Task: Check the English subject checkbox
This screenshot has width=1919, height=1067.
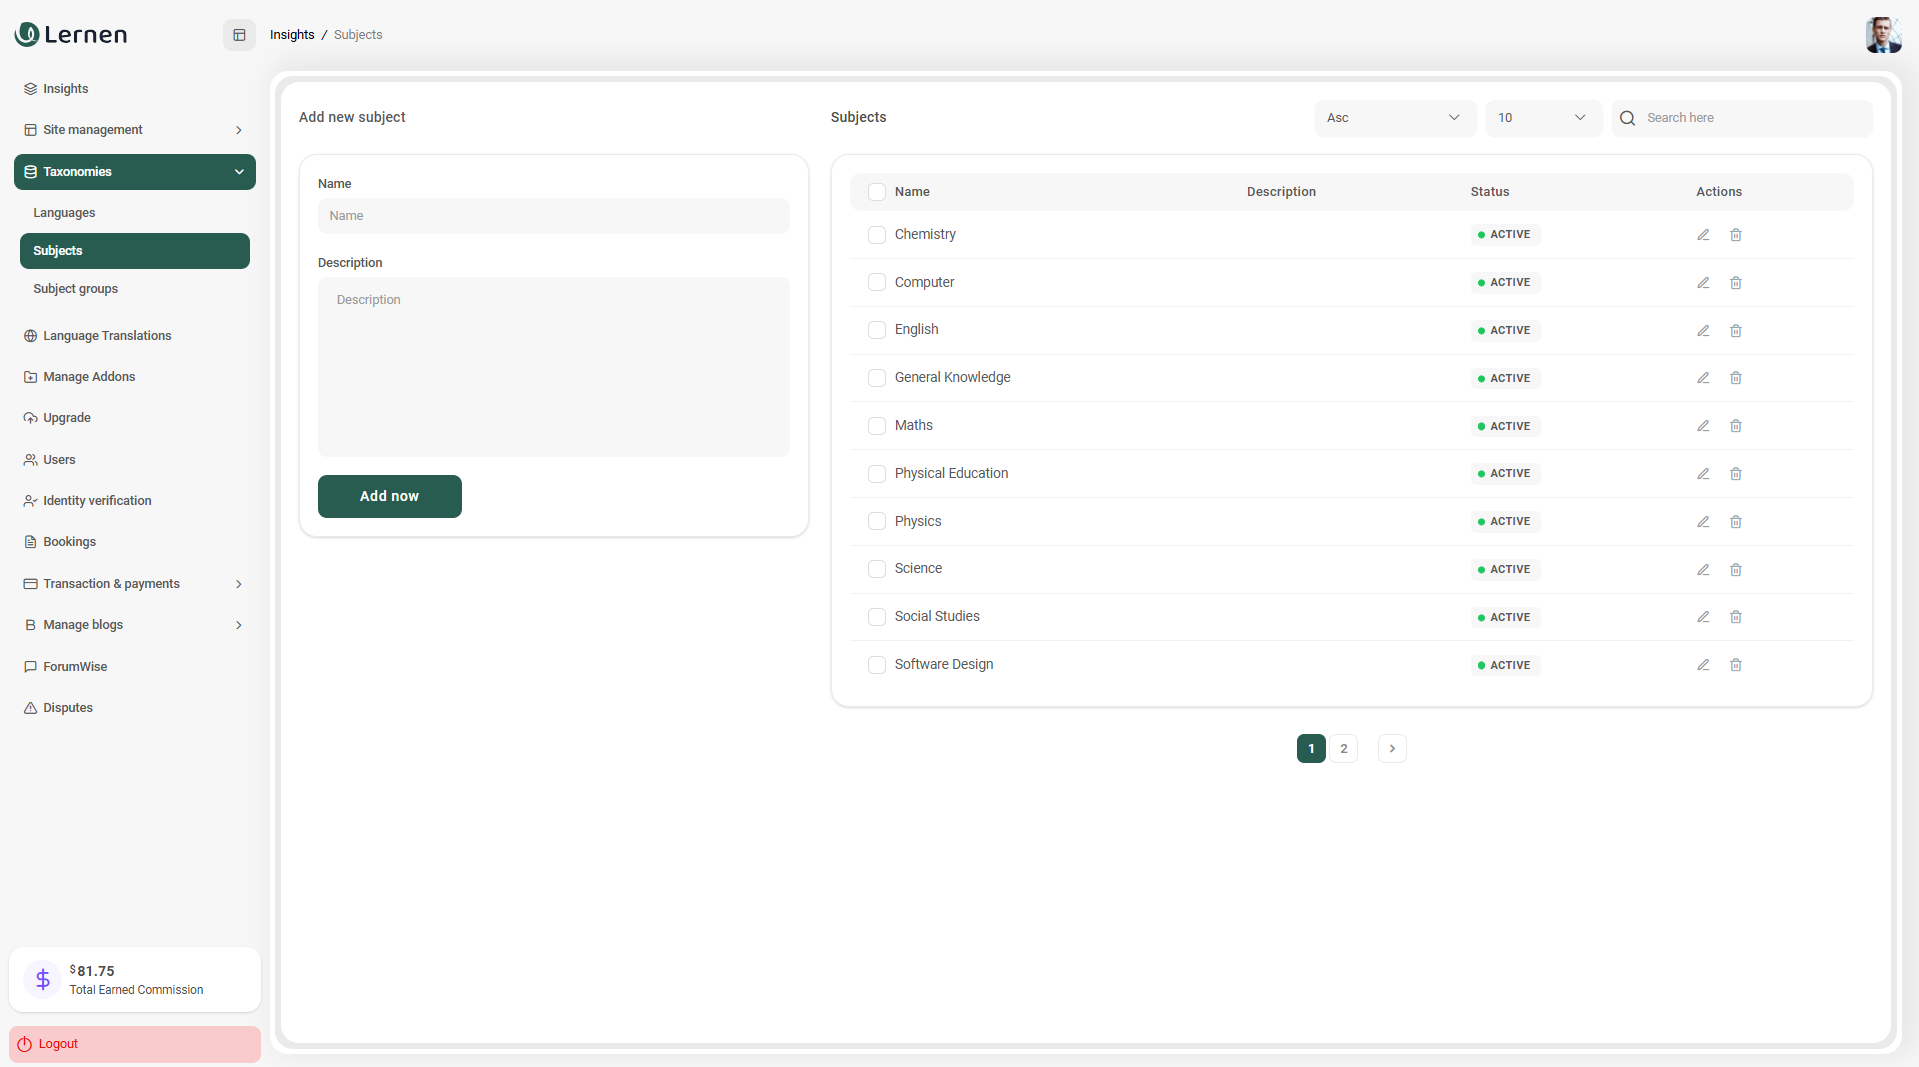Action: click(877, 330)
